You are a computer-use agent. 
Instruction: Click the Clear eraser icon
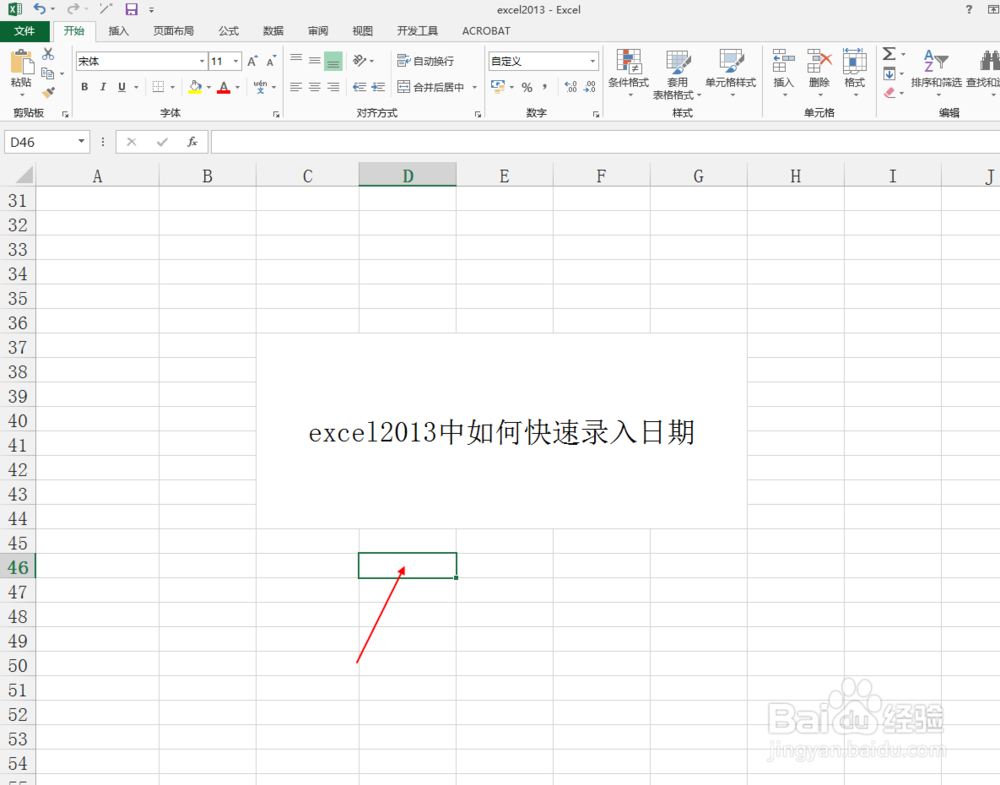point(889,93)
